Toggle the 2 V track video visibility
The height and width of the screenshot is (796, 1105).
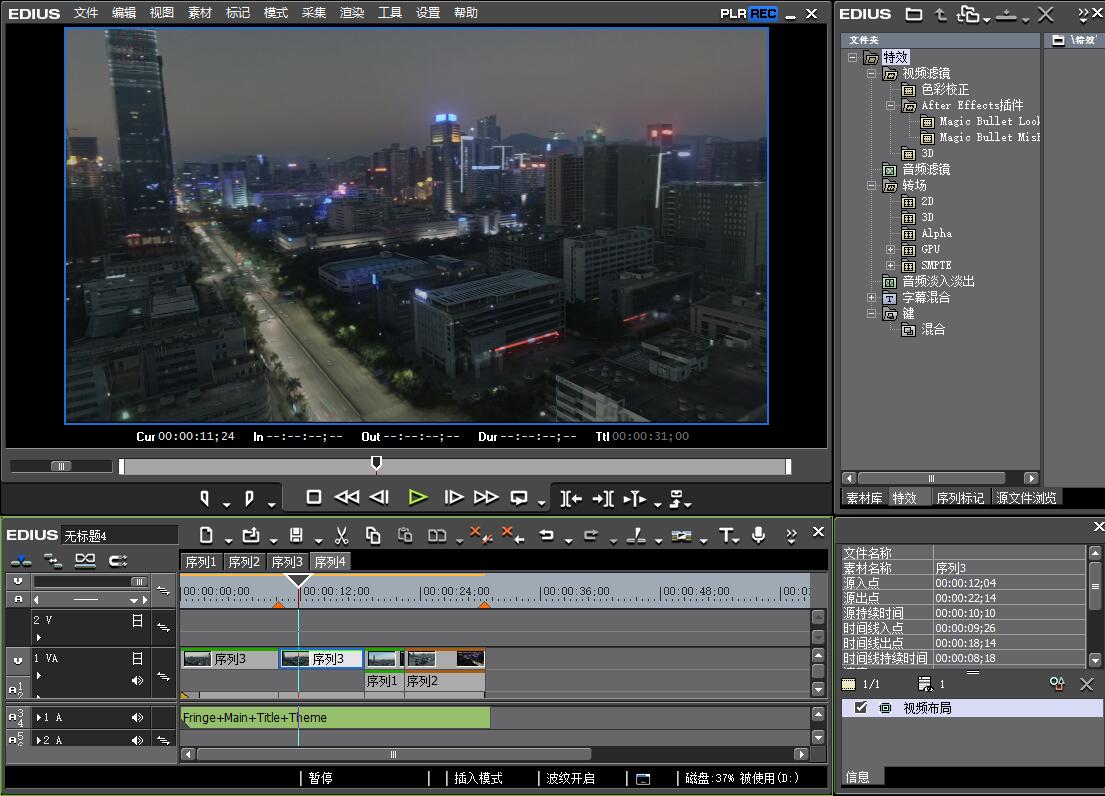coord(137,621)
